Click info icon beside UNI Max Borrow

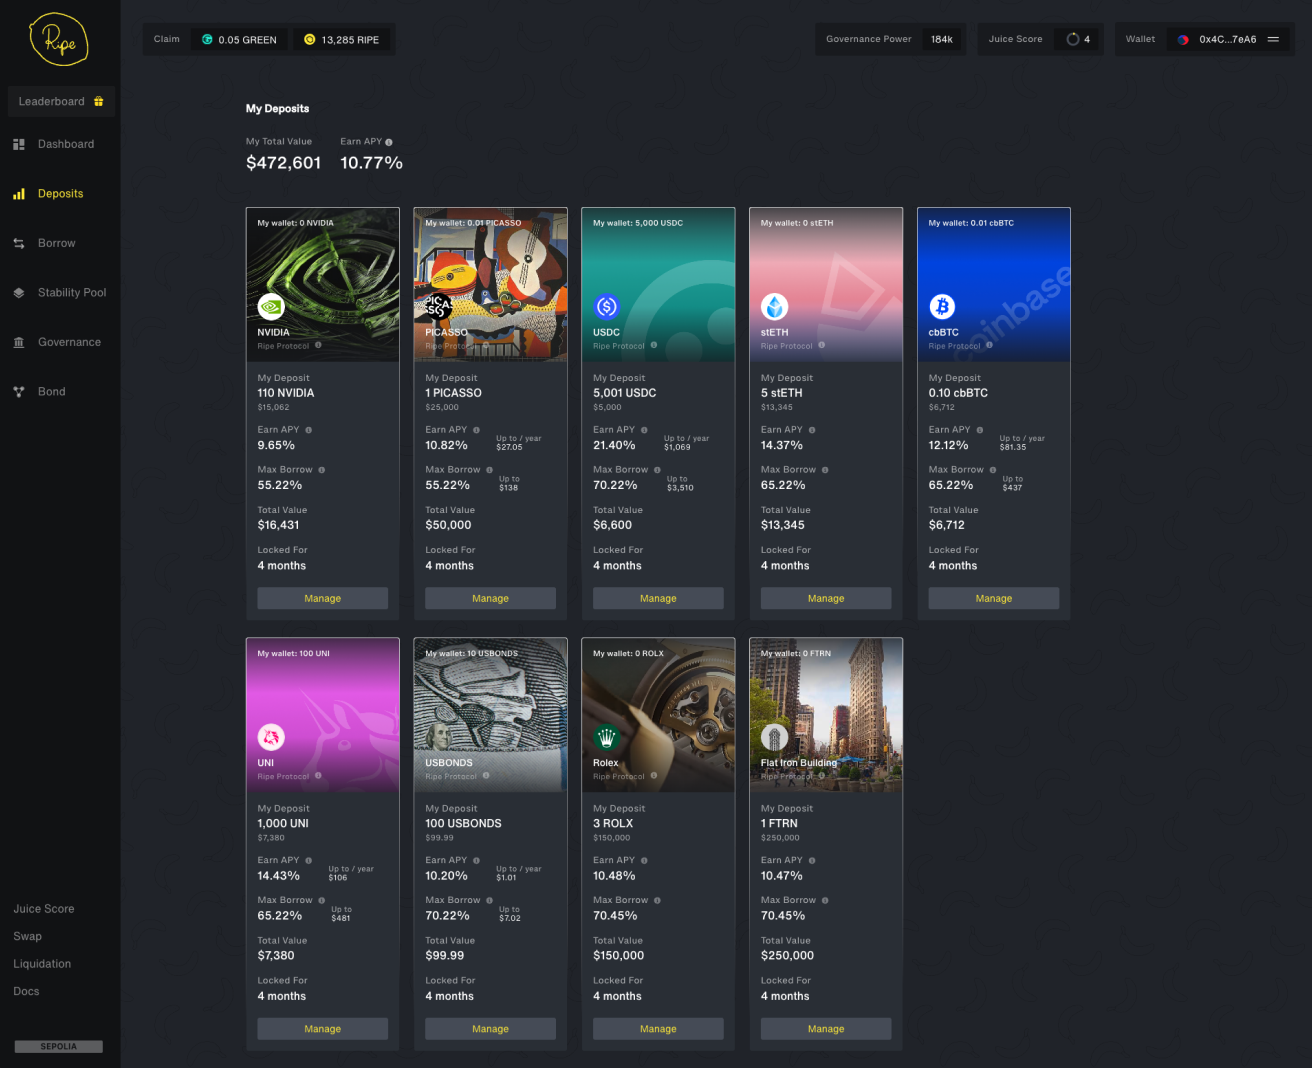click(x=322, y=901)
